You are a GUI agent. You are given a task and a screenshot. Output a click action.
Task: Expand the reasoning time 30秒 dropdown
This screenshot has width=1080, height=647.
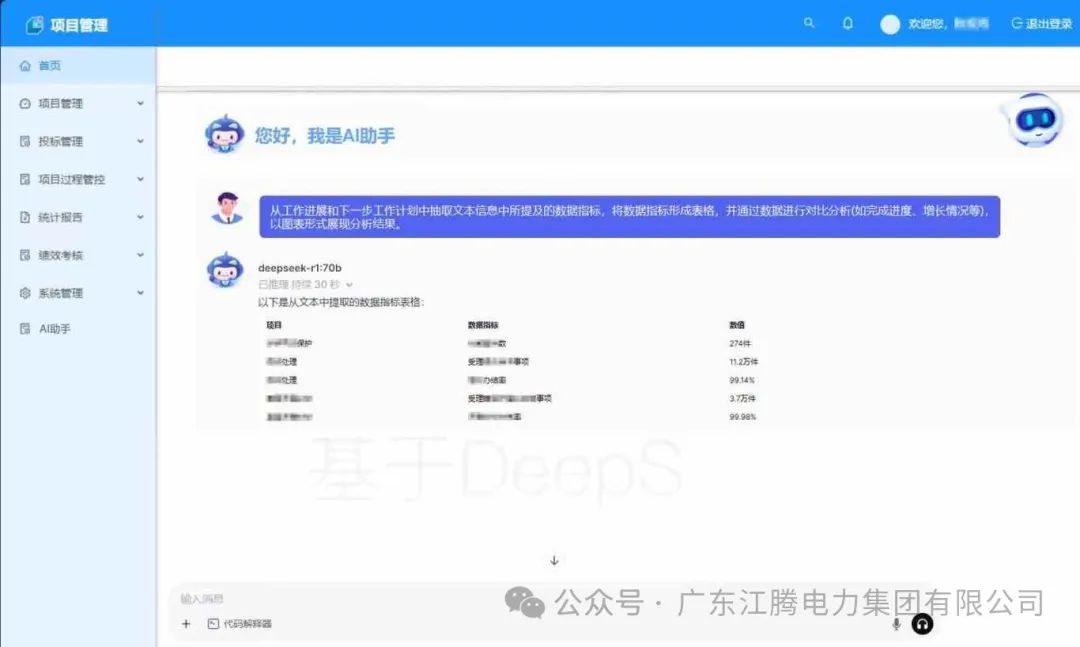[x=306, y=285]
